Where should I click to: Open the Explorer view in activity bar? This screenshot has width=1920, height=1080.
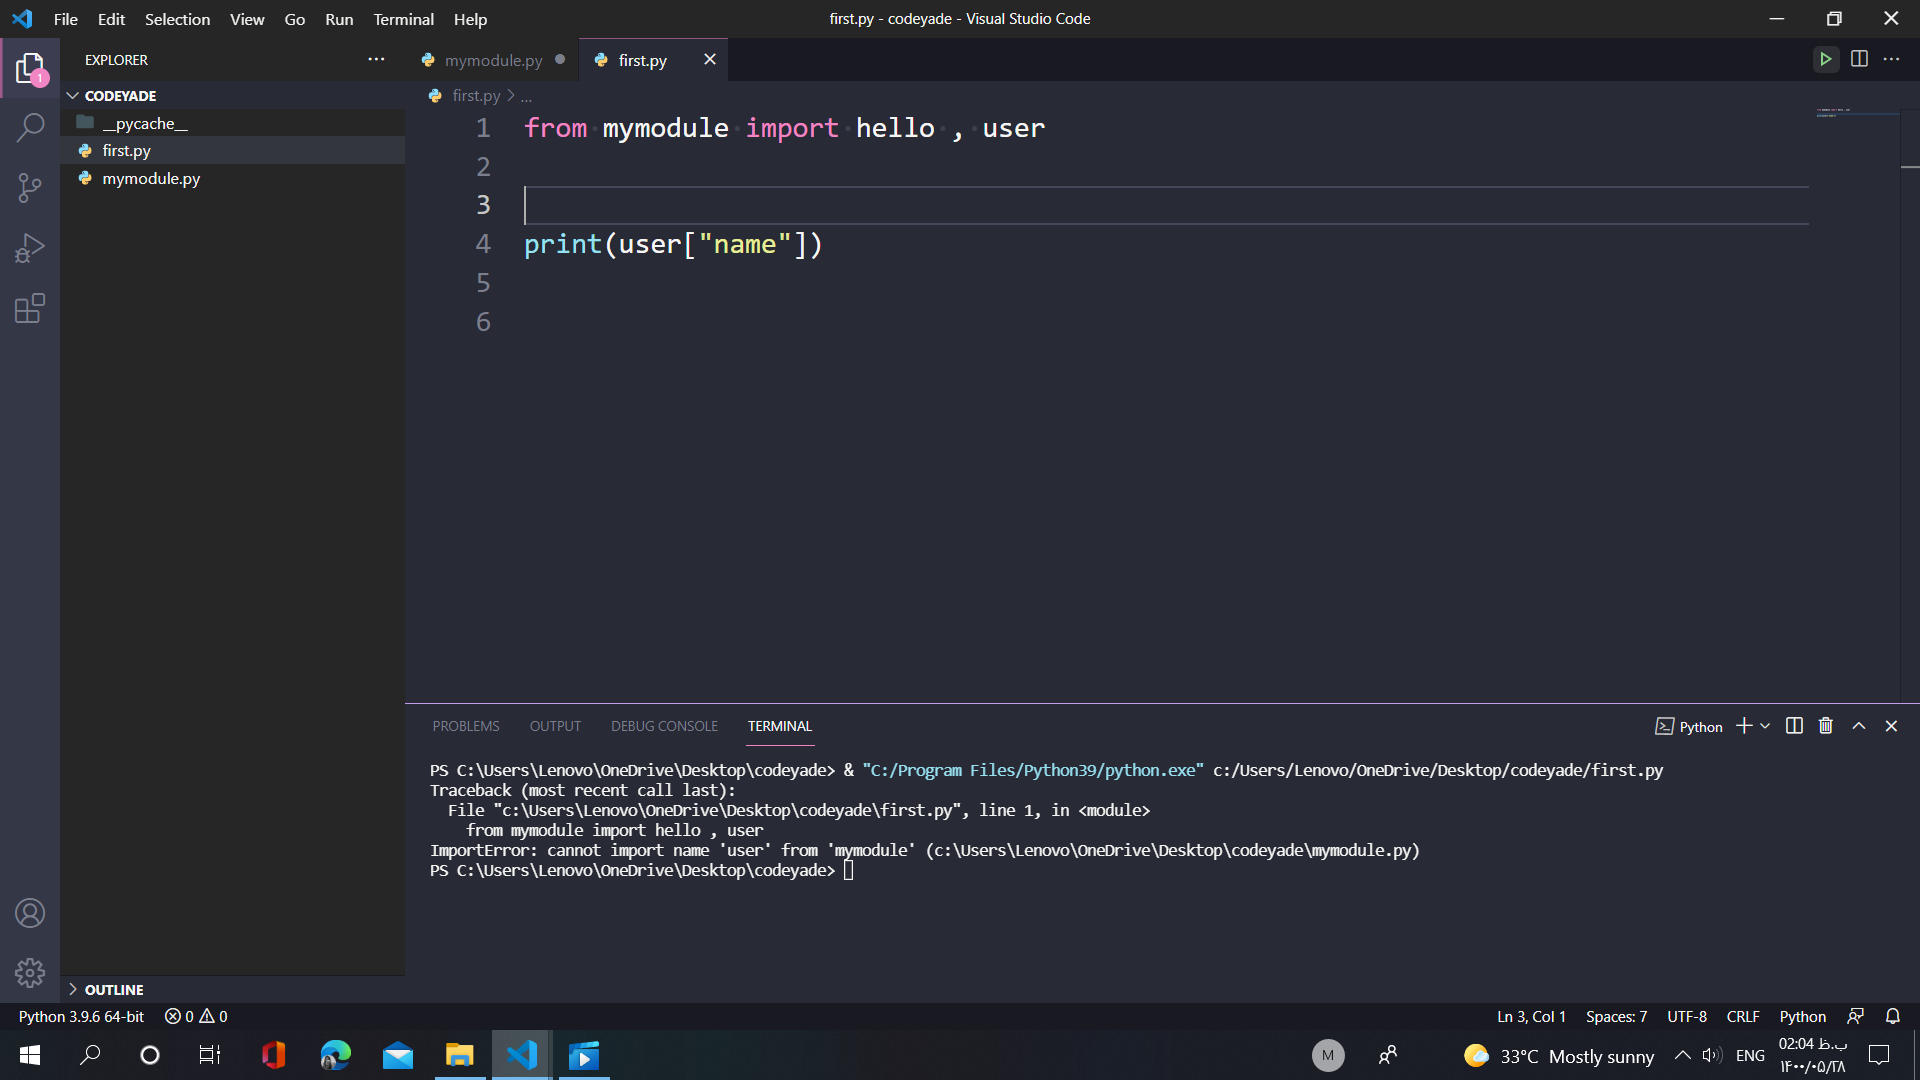coord(30,68)
